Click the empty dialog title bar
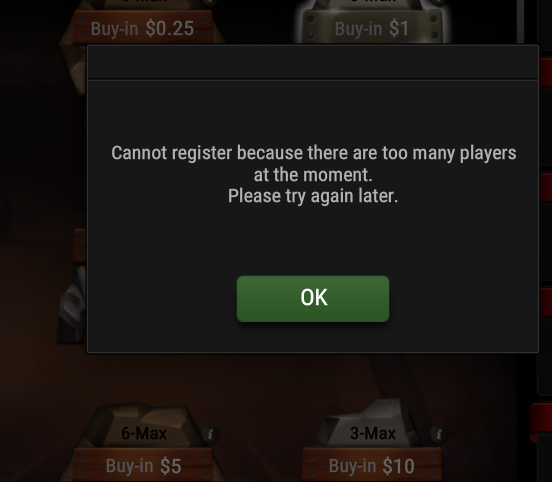 [313, 62]
